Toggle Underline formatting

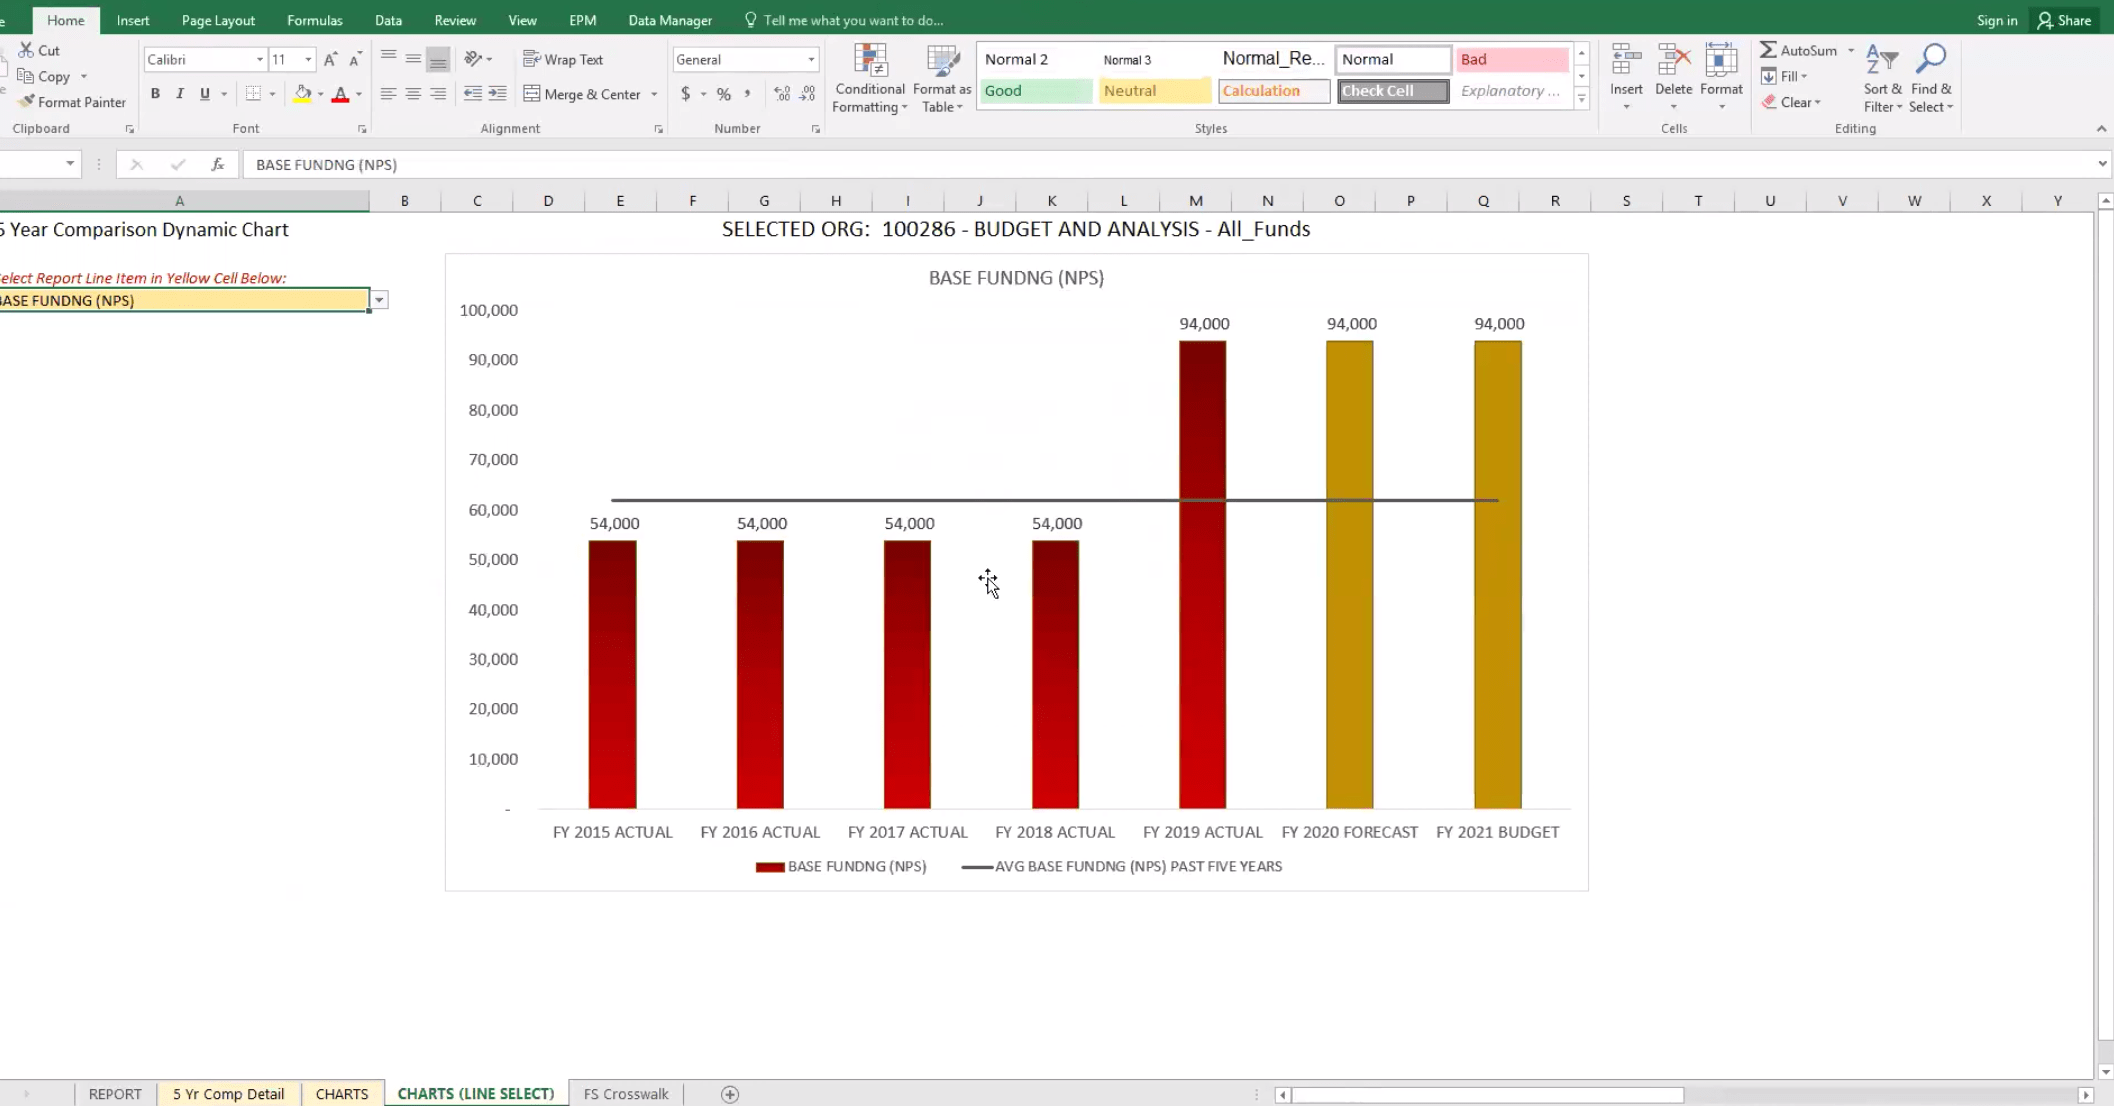point(205,94)
